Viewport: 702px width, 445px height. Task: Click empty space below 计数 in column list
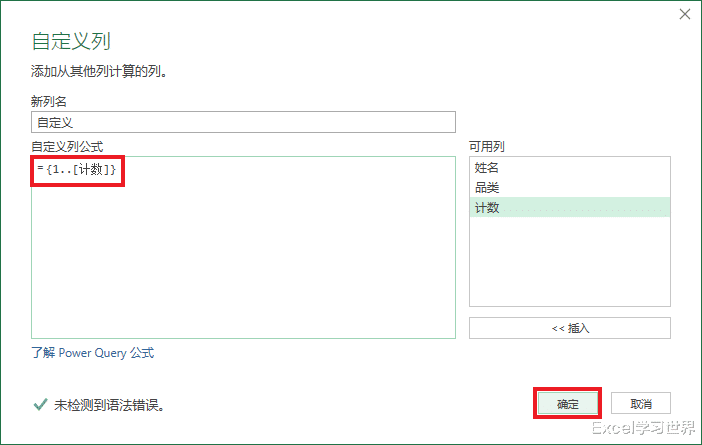click(x=569, y=262)
